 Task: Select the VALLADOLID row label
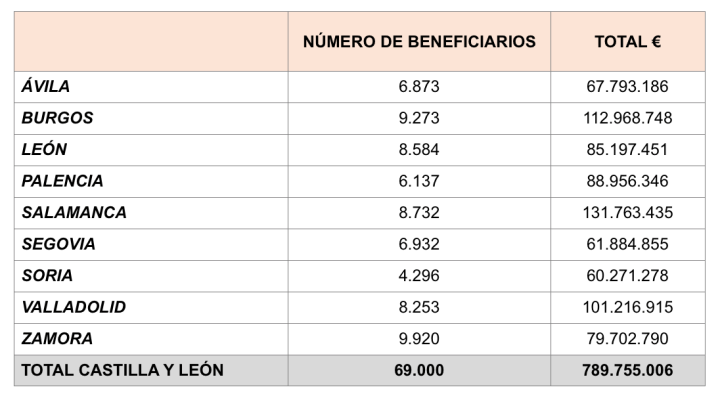point(74,307)
